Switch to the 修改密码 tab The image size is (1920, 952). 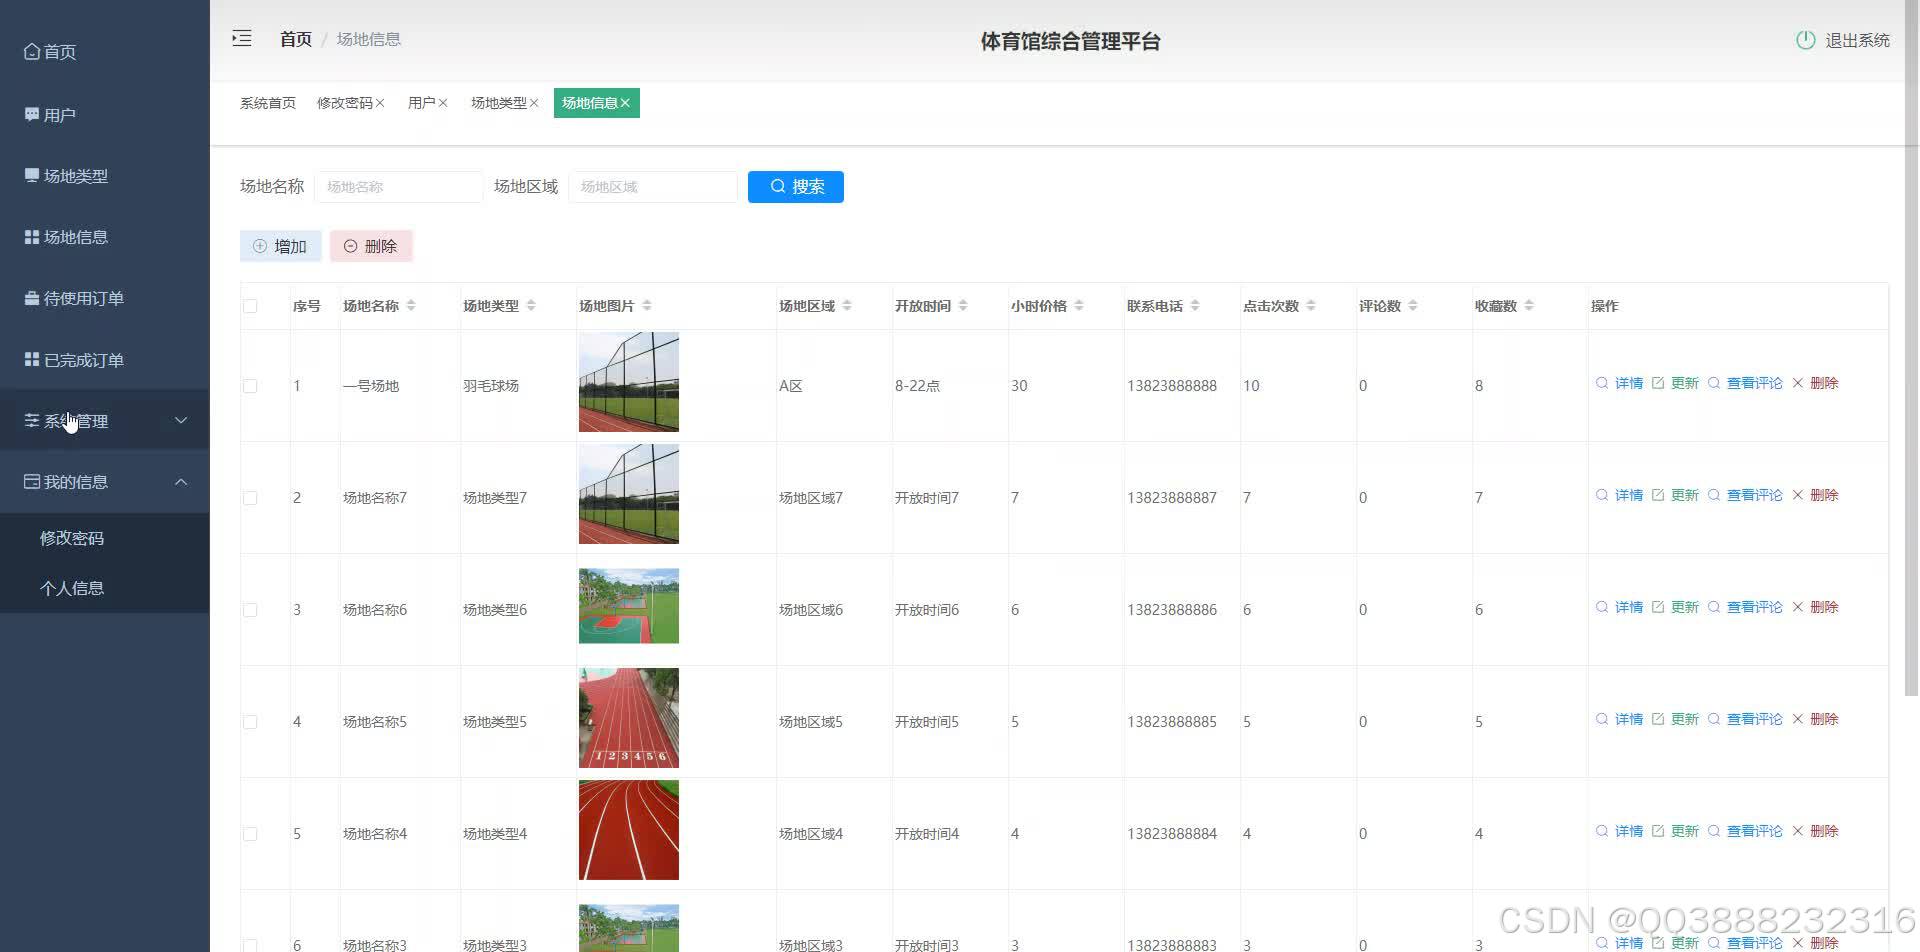pyautogui.click(x=345, y=103)
